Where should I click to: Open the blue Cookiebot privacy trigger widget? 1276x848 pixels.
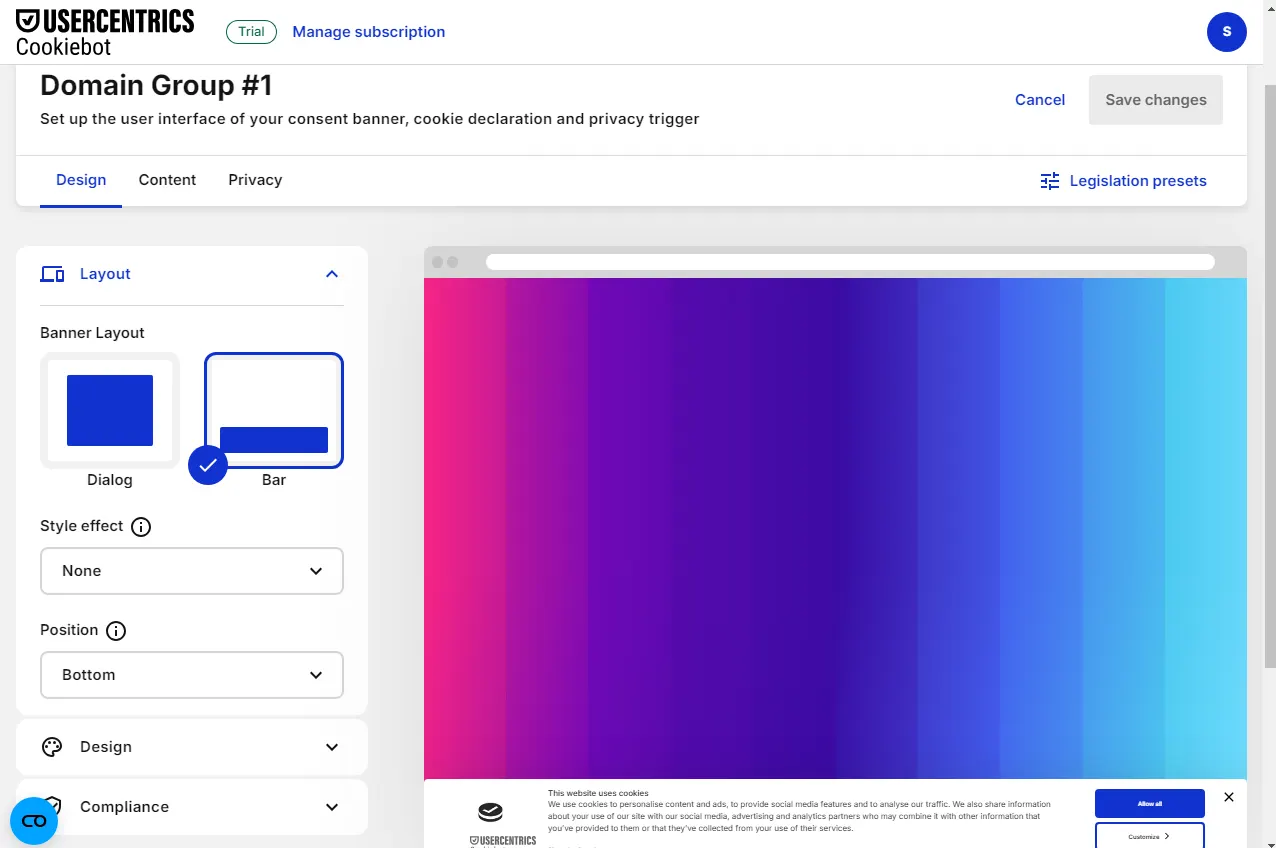(x=34, y=821)
